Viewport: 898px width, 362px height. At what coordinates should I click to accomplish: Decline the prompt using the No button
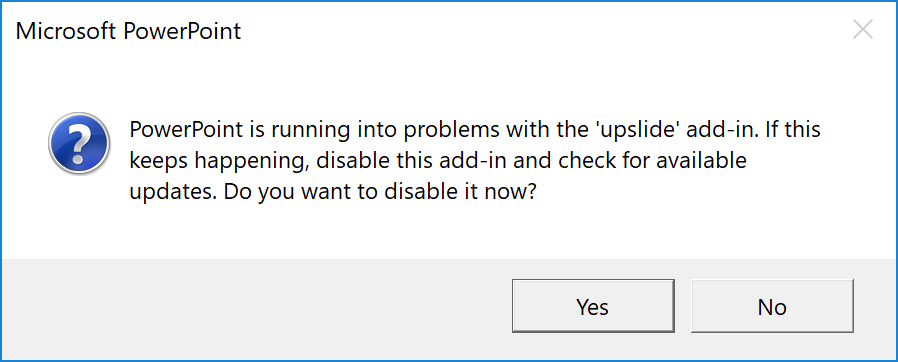772,306
